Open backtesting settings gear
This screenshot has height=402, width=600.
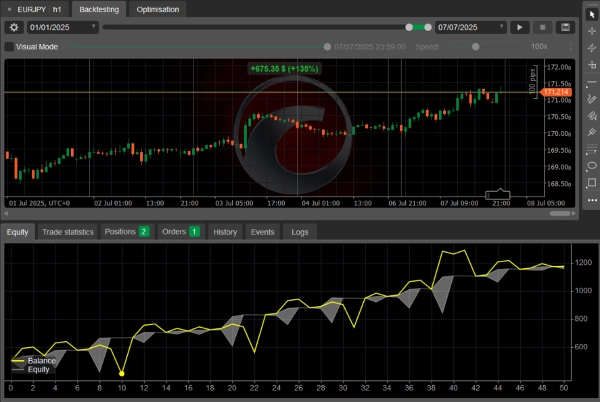pyautogui.click(x=14, y=27)
